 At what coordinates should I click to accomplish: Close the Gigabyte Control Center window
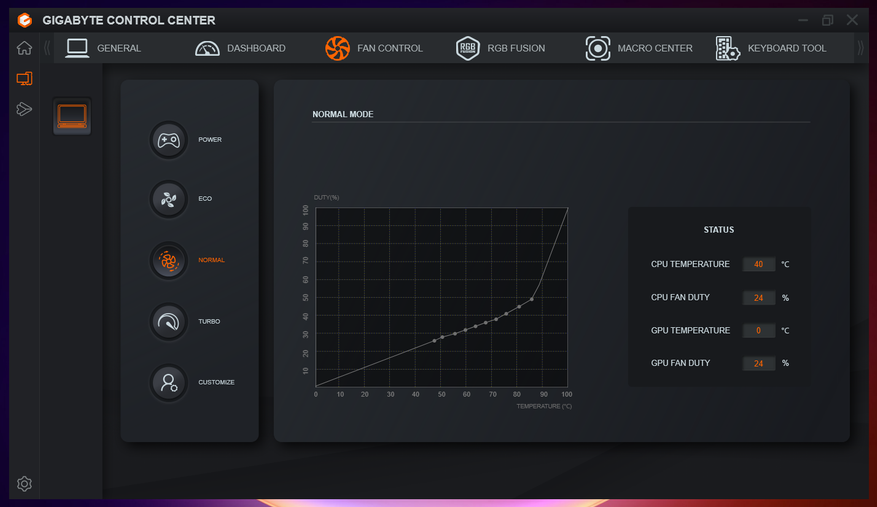click(852, 20)
